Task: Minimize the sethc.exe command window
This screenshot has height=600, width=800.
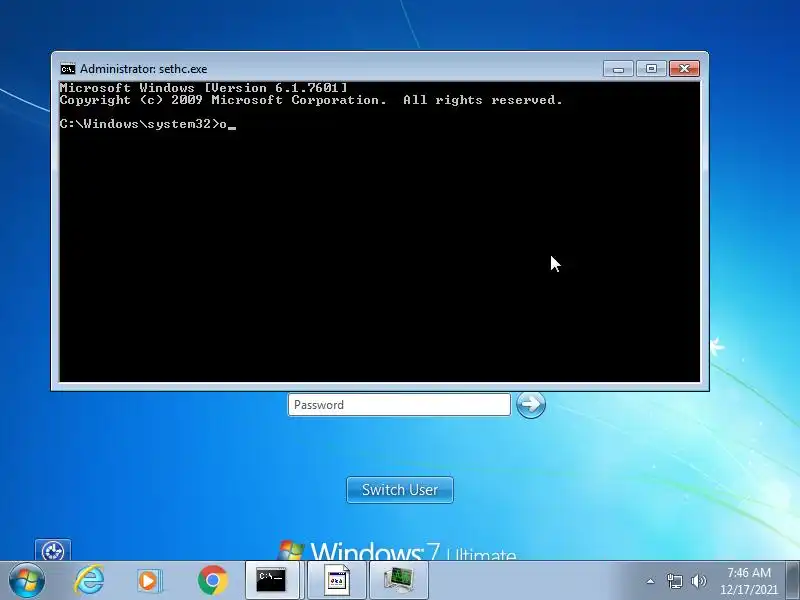Action: pyautogui.click(x=618, y=68)
